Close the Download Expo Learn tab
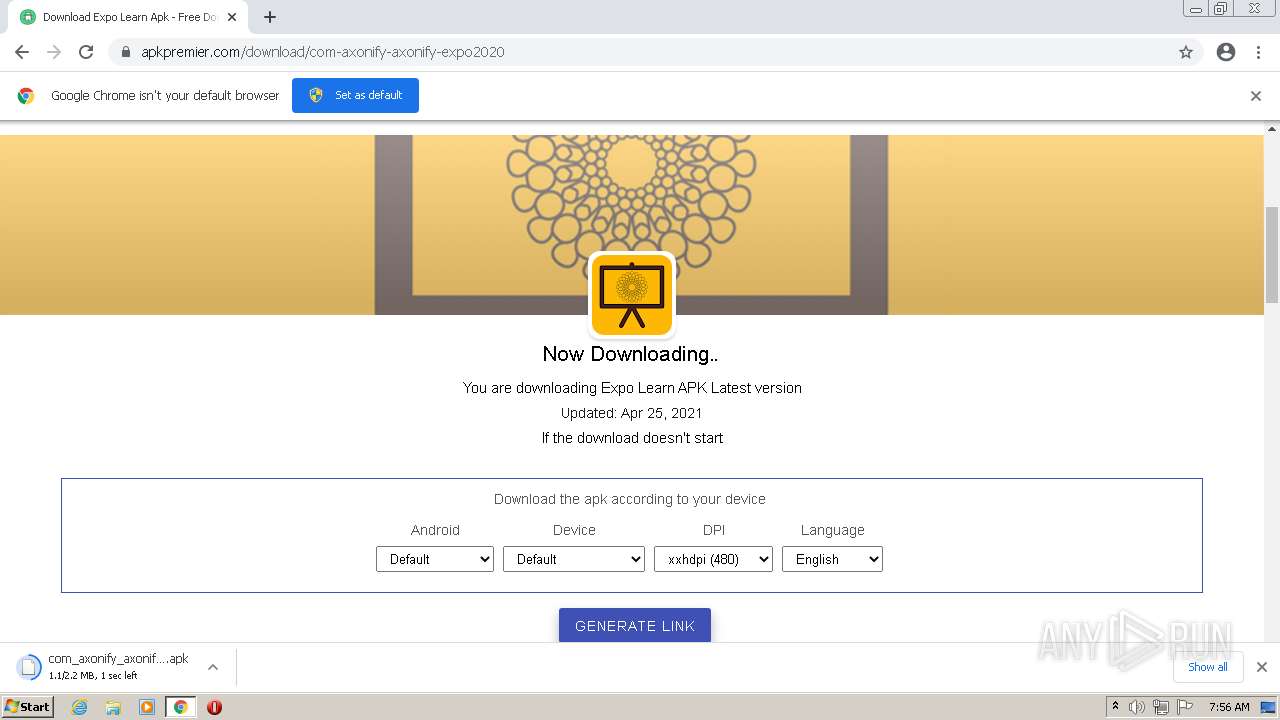Viewport: 1280px width, 720px height. (231, 17)
